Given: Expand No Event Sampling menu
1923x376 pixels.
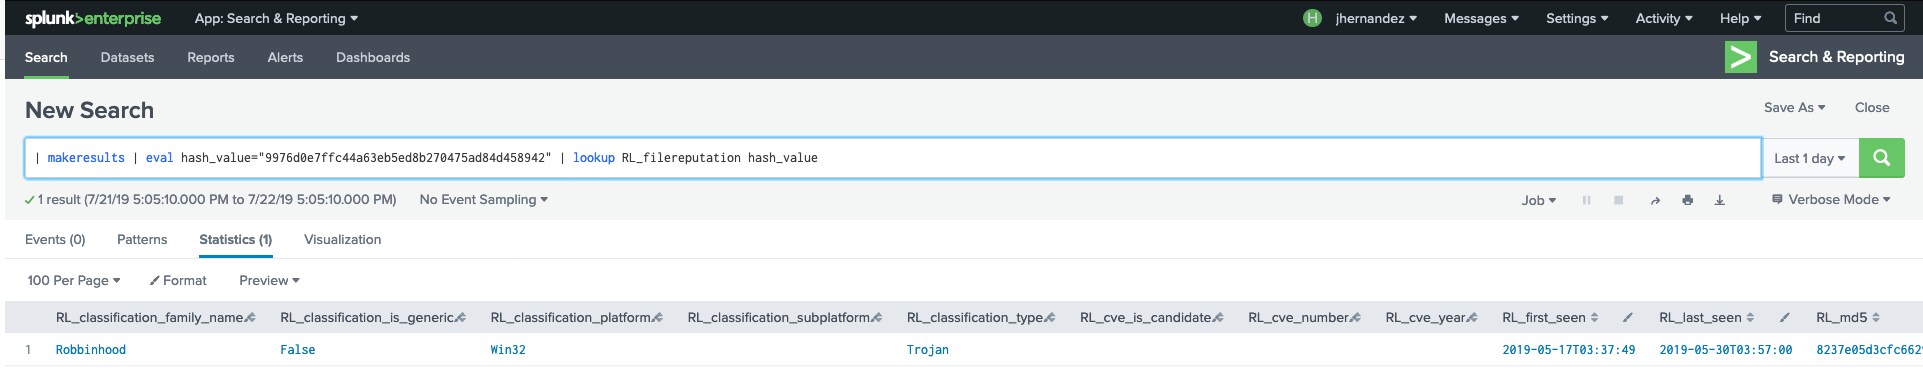Looking at the screenshot, I should (x=484, y=200).
